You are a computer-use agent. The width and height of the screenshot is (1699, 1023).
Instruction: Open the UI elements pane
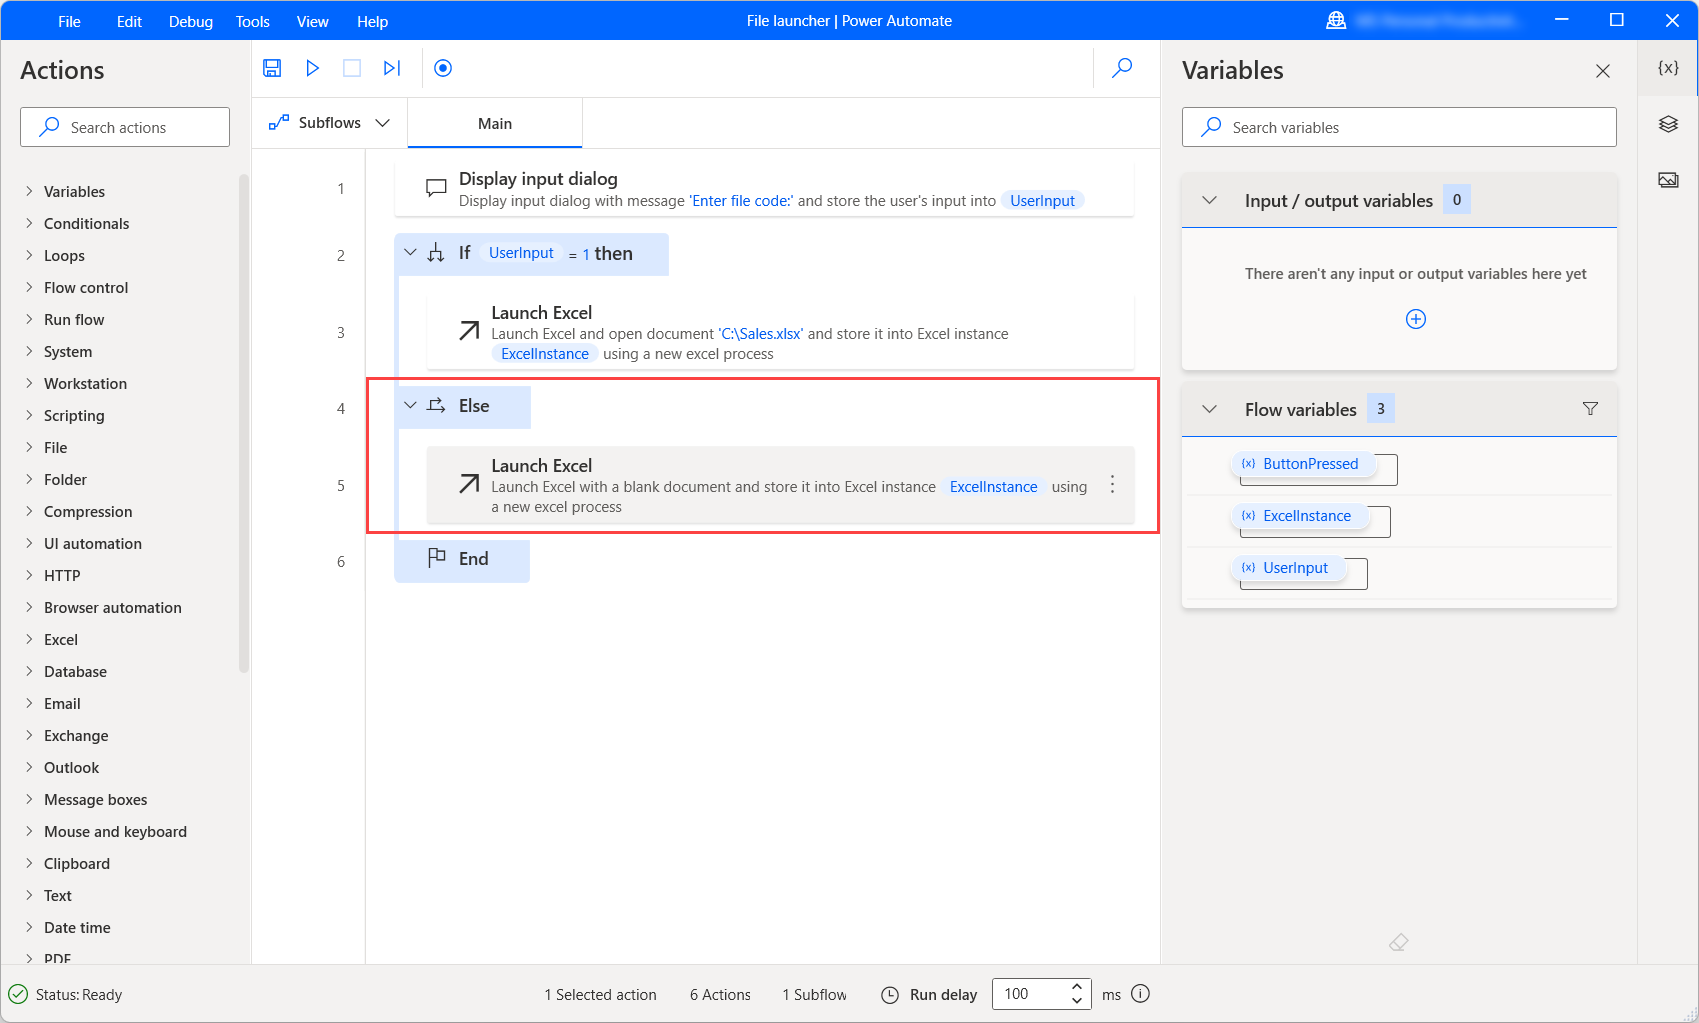(1667, 124)
